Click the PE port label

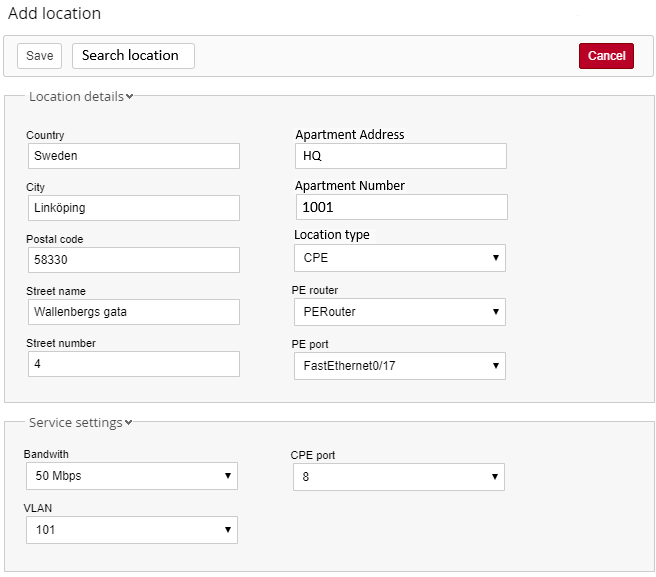point(310,344)
